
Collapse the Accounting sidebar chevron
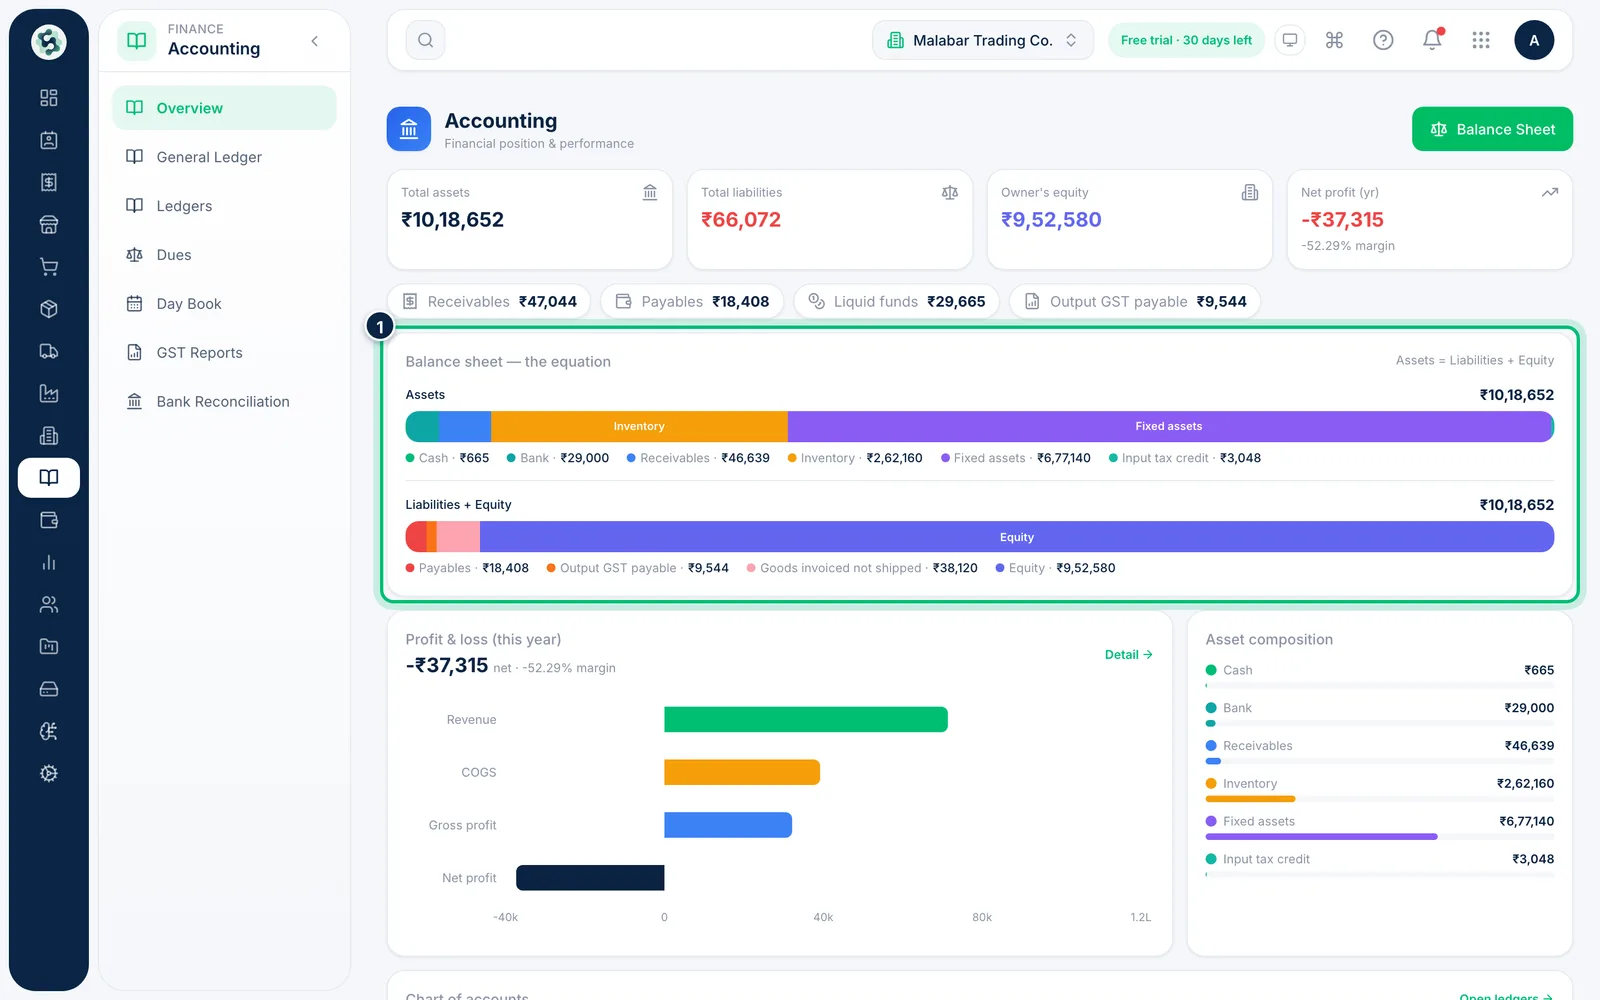[315, 41]
